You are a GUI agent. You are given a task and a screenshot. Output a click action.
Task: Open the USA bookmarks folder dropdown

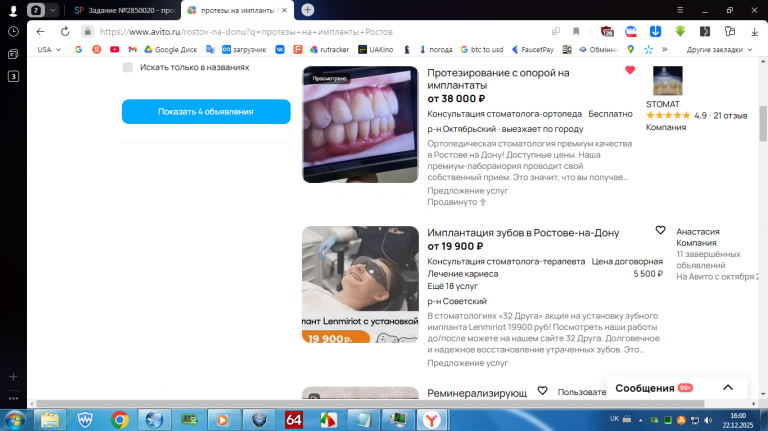point(49,49)
